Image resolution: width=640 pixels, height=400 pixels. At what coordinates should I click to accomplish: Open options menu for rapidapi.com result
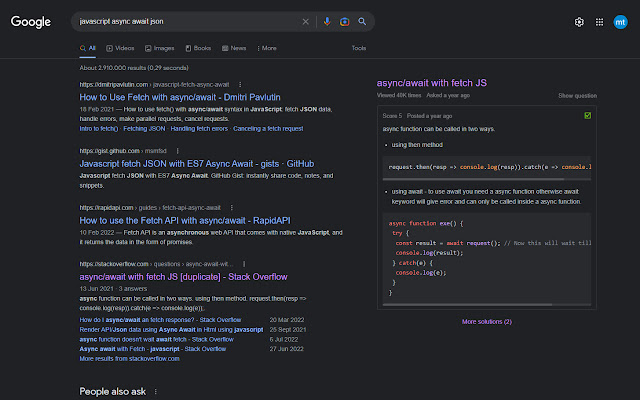231,208
